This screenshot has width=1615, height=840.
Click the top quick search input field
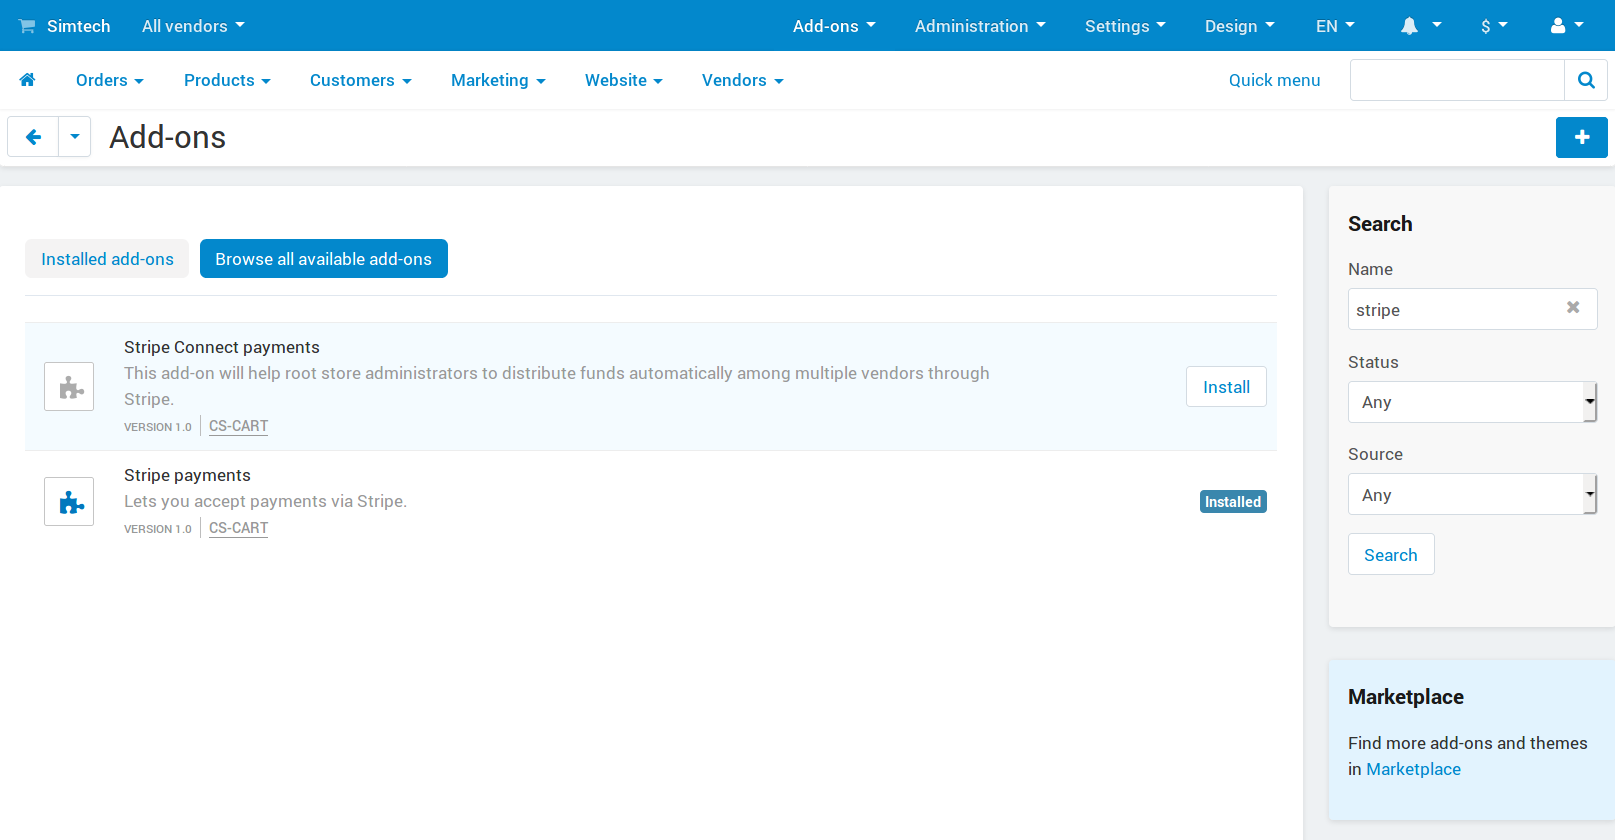click(1457, 80)
